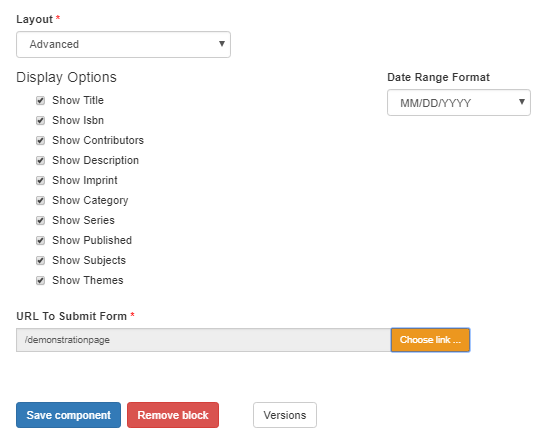Click the Show Themes label text

click(88, 280)
